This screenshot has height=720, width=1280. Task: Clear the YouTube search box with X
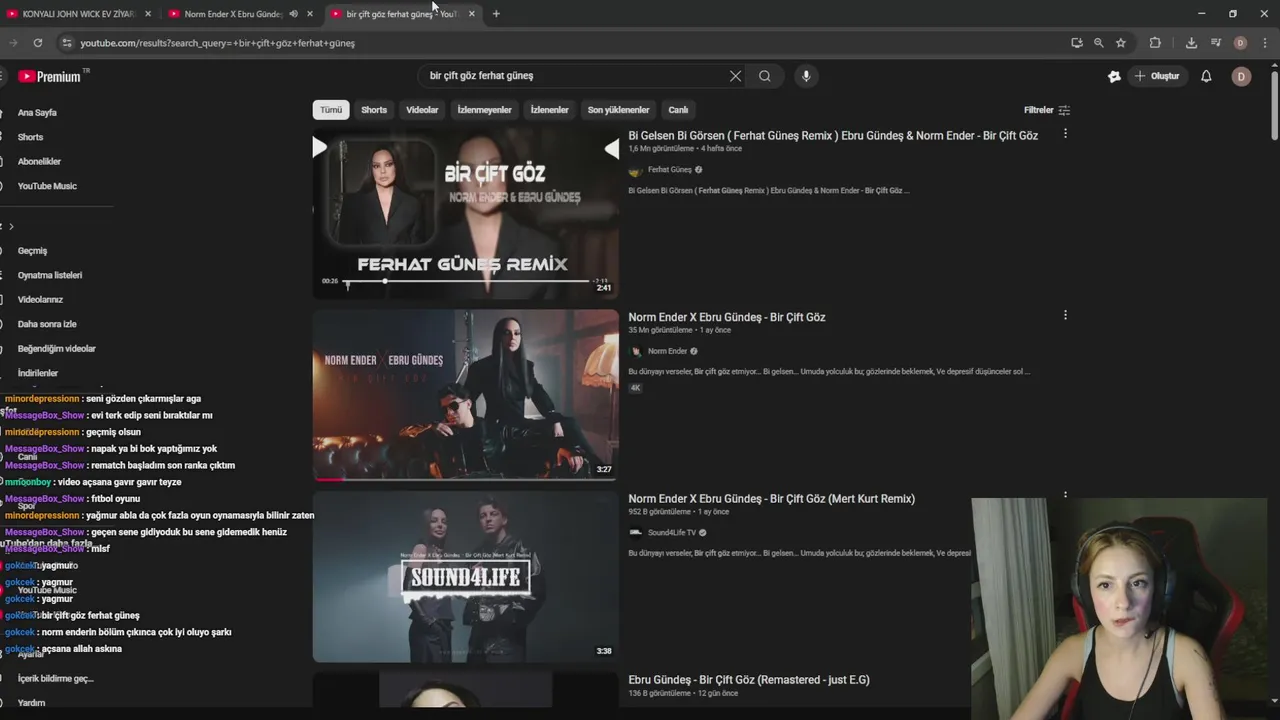coord(735,76)
